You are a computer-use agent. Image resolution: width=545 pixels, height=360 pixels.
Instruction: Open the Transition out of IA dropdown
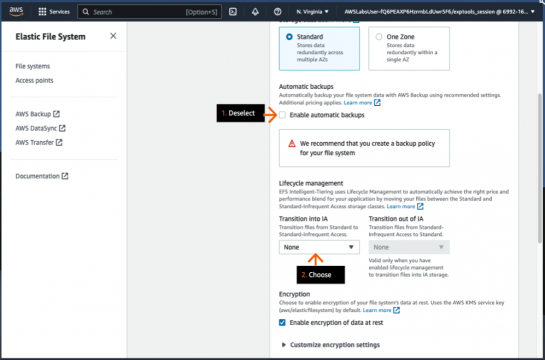(x=409, y=247)
